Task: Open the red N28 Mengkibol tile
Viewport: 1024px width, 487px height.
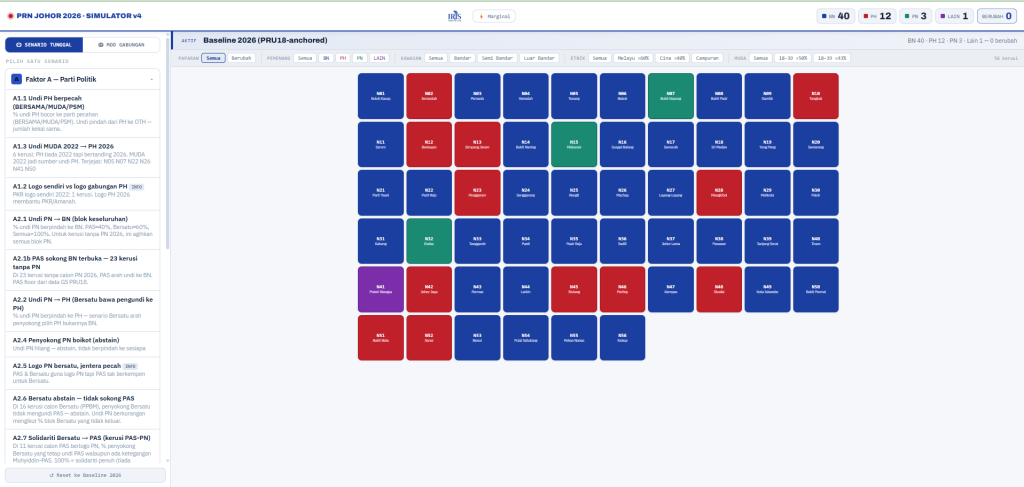Action: click(x=719, y=193)
